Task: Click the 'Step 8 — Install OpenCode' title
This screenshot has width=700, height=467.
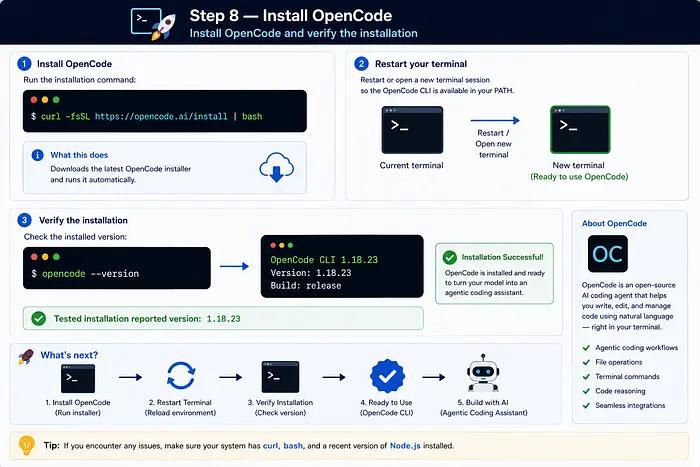Action: tap(291, 16)
